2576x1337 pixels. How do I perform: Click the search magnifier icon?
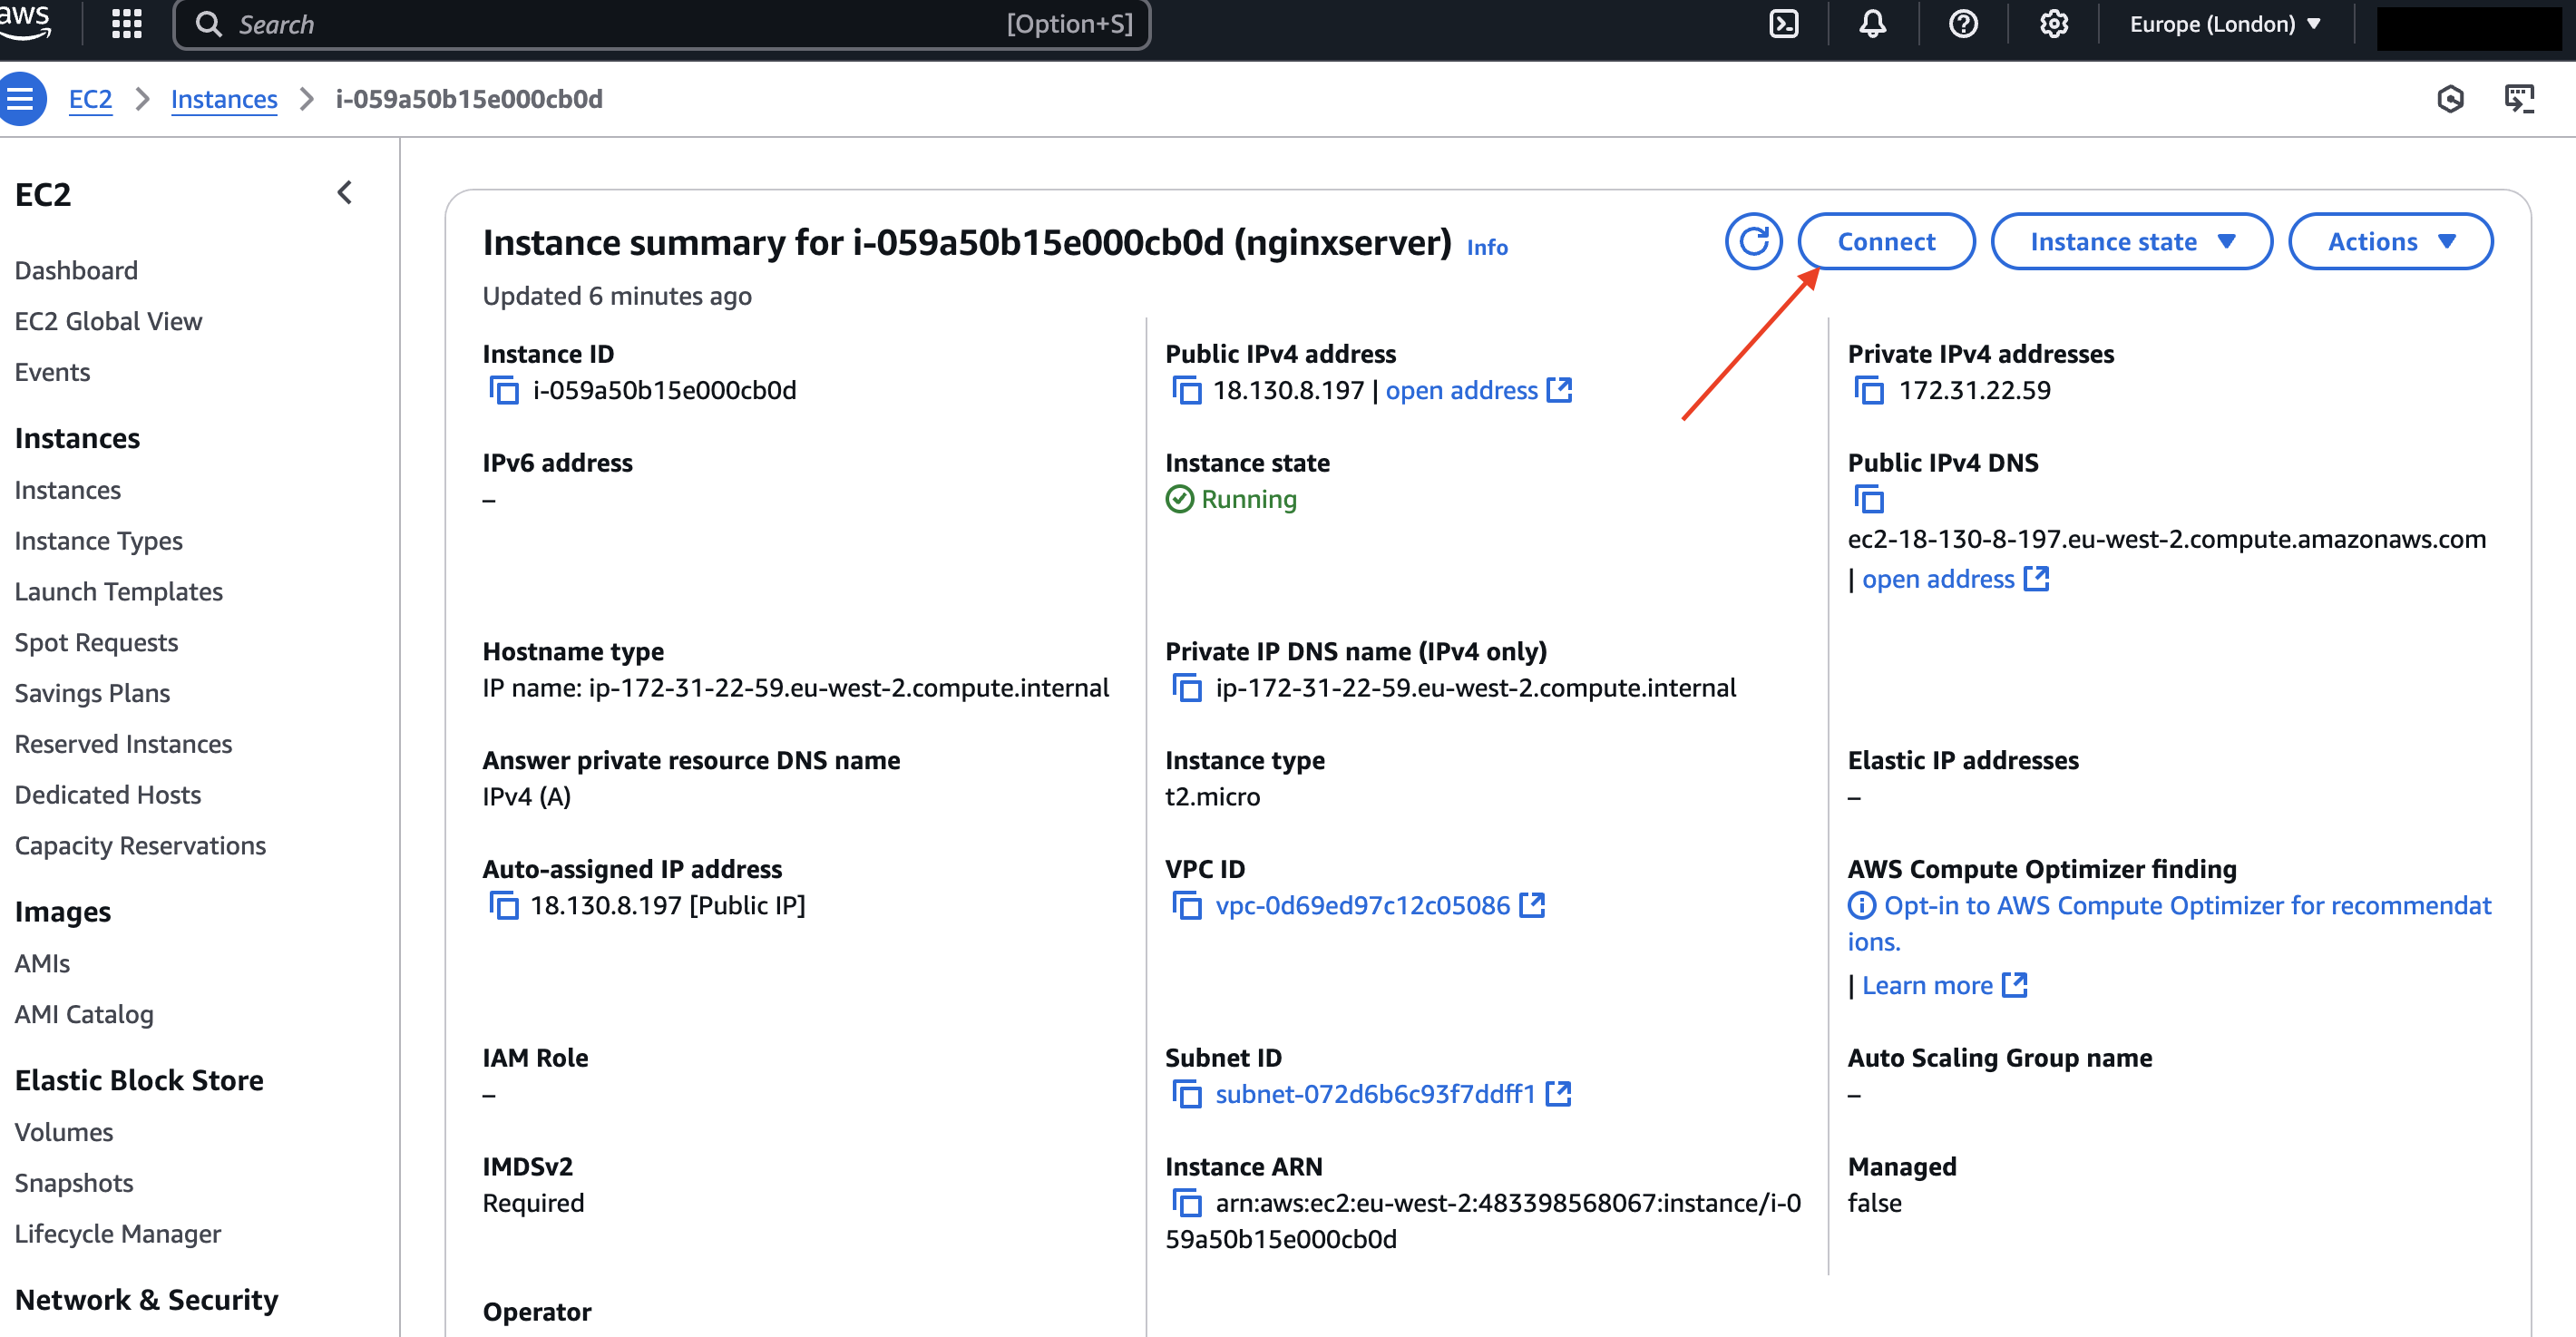coord(208,24)
